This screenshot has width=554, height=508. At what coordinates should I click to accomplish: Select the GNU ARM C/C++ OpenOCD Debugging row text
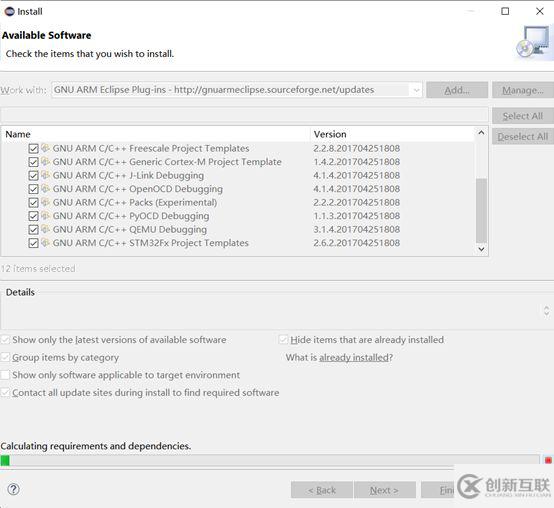[137, 189]
